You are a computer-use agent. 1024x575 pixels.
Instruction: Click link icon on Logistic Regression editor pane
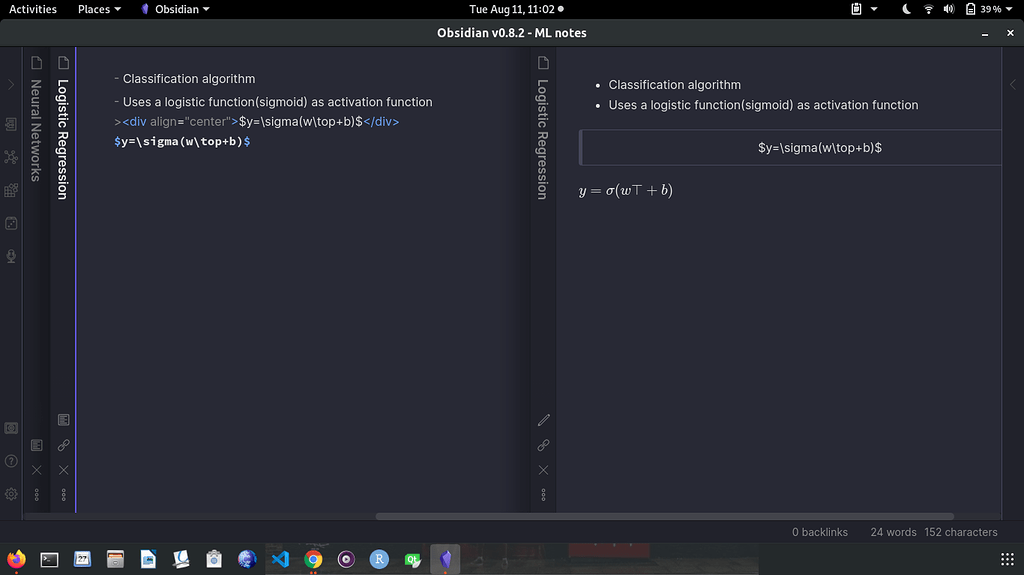coord(63,445)
